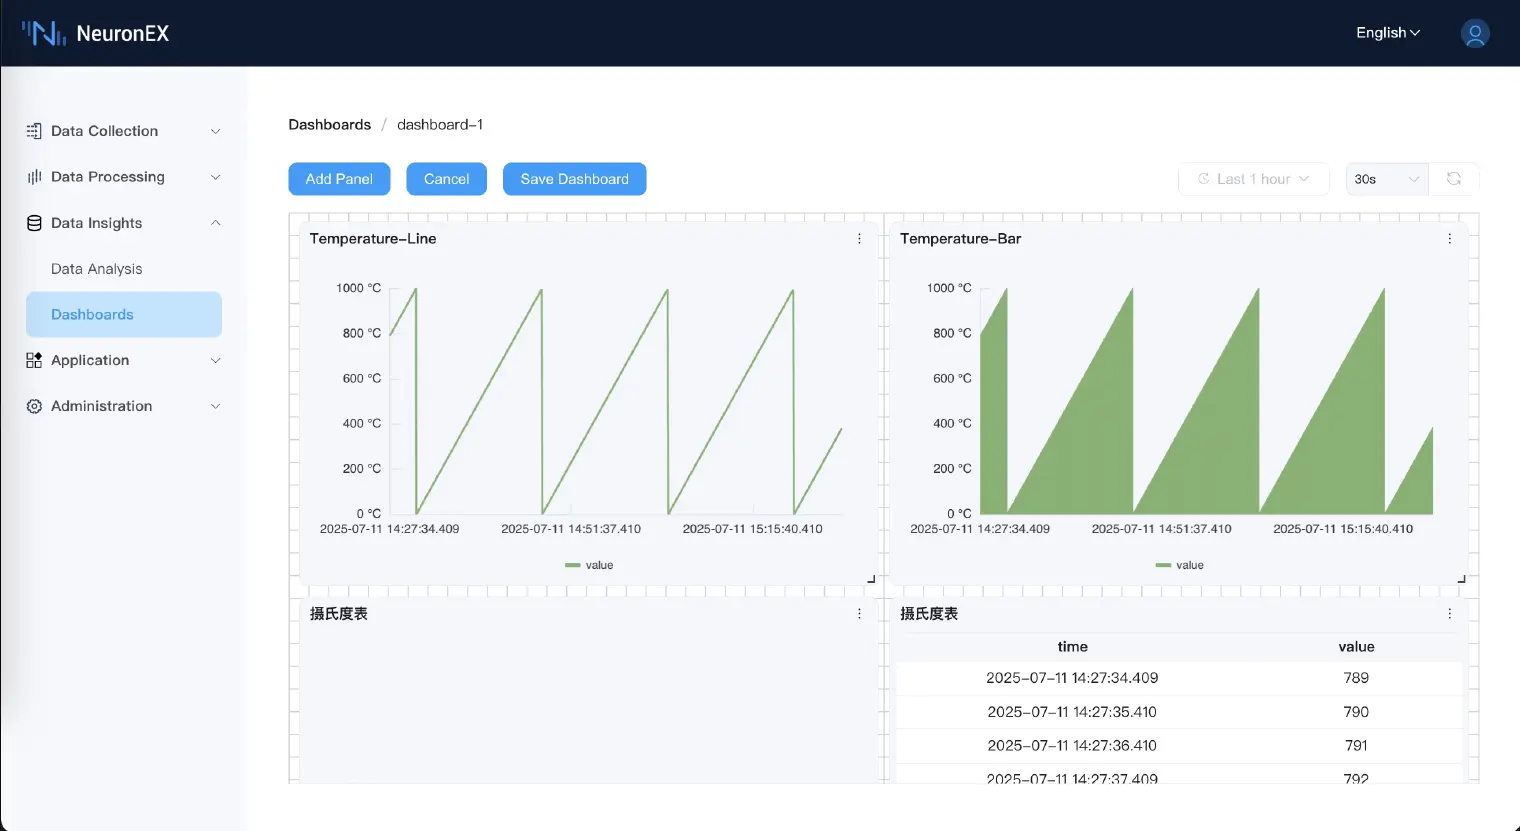The image size is (1520, 831).
Task: Click the Temperature-Bar panel resize handle
Action: [x=1461, y=578]
